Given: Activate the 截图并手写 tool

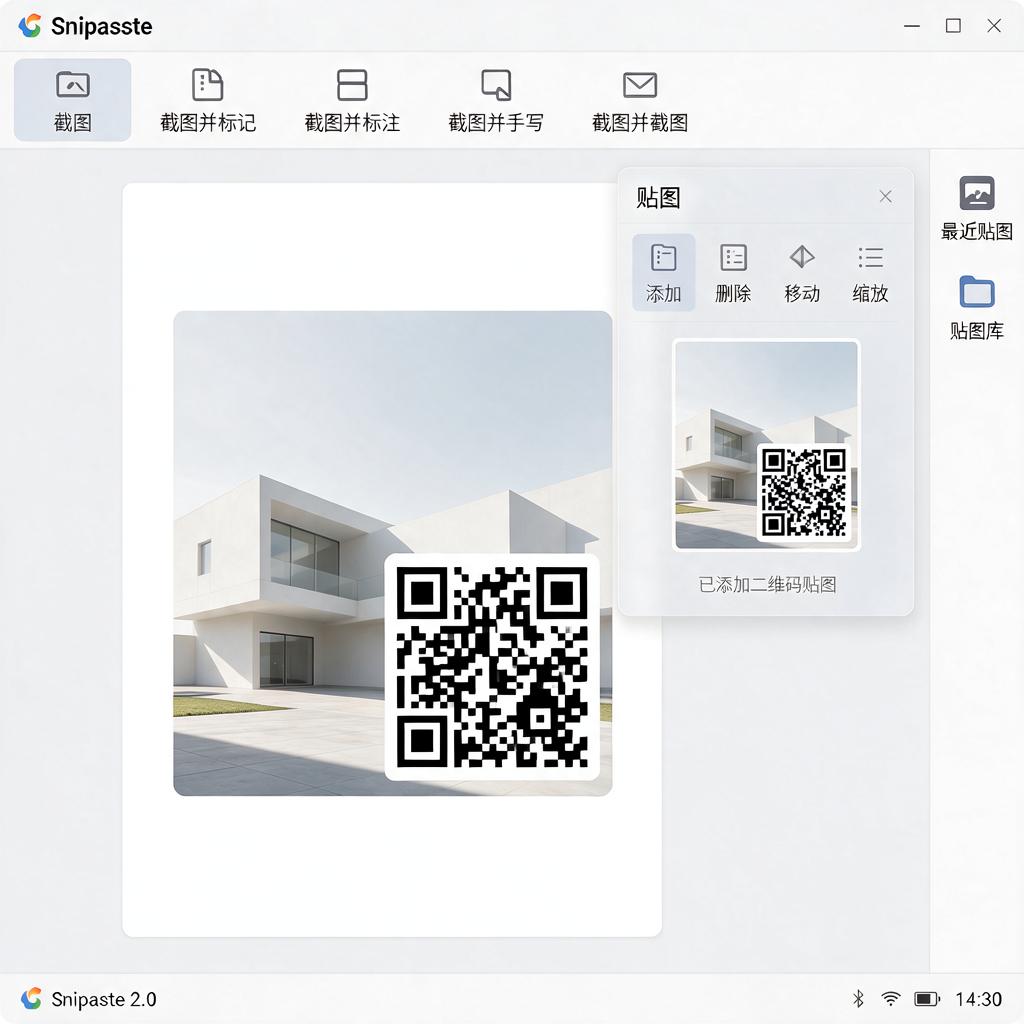Looking at the screenshot, I should [x=496, y=100].
